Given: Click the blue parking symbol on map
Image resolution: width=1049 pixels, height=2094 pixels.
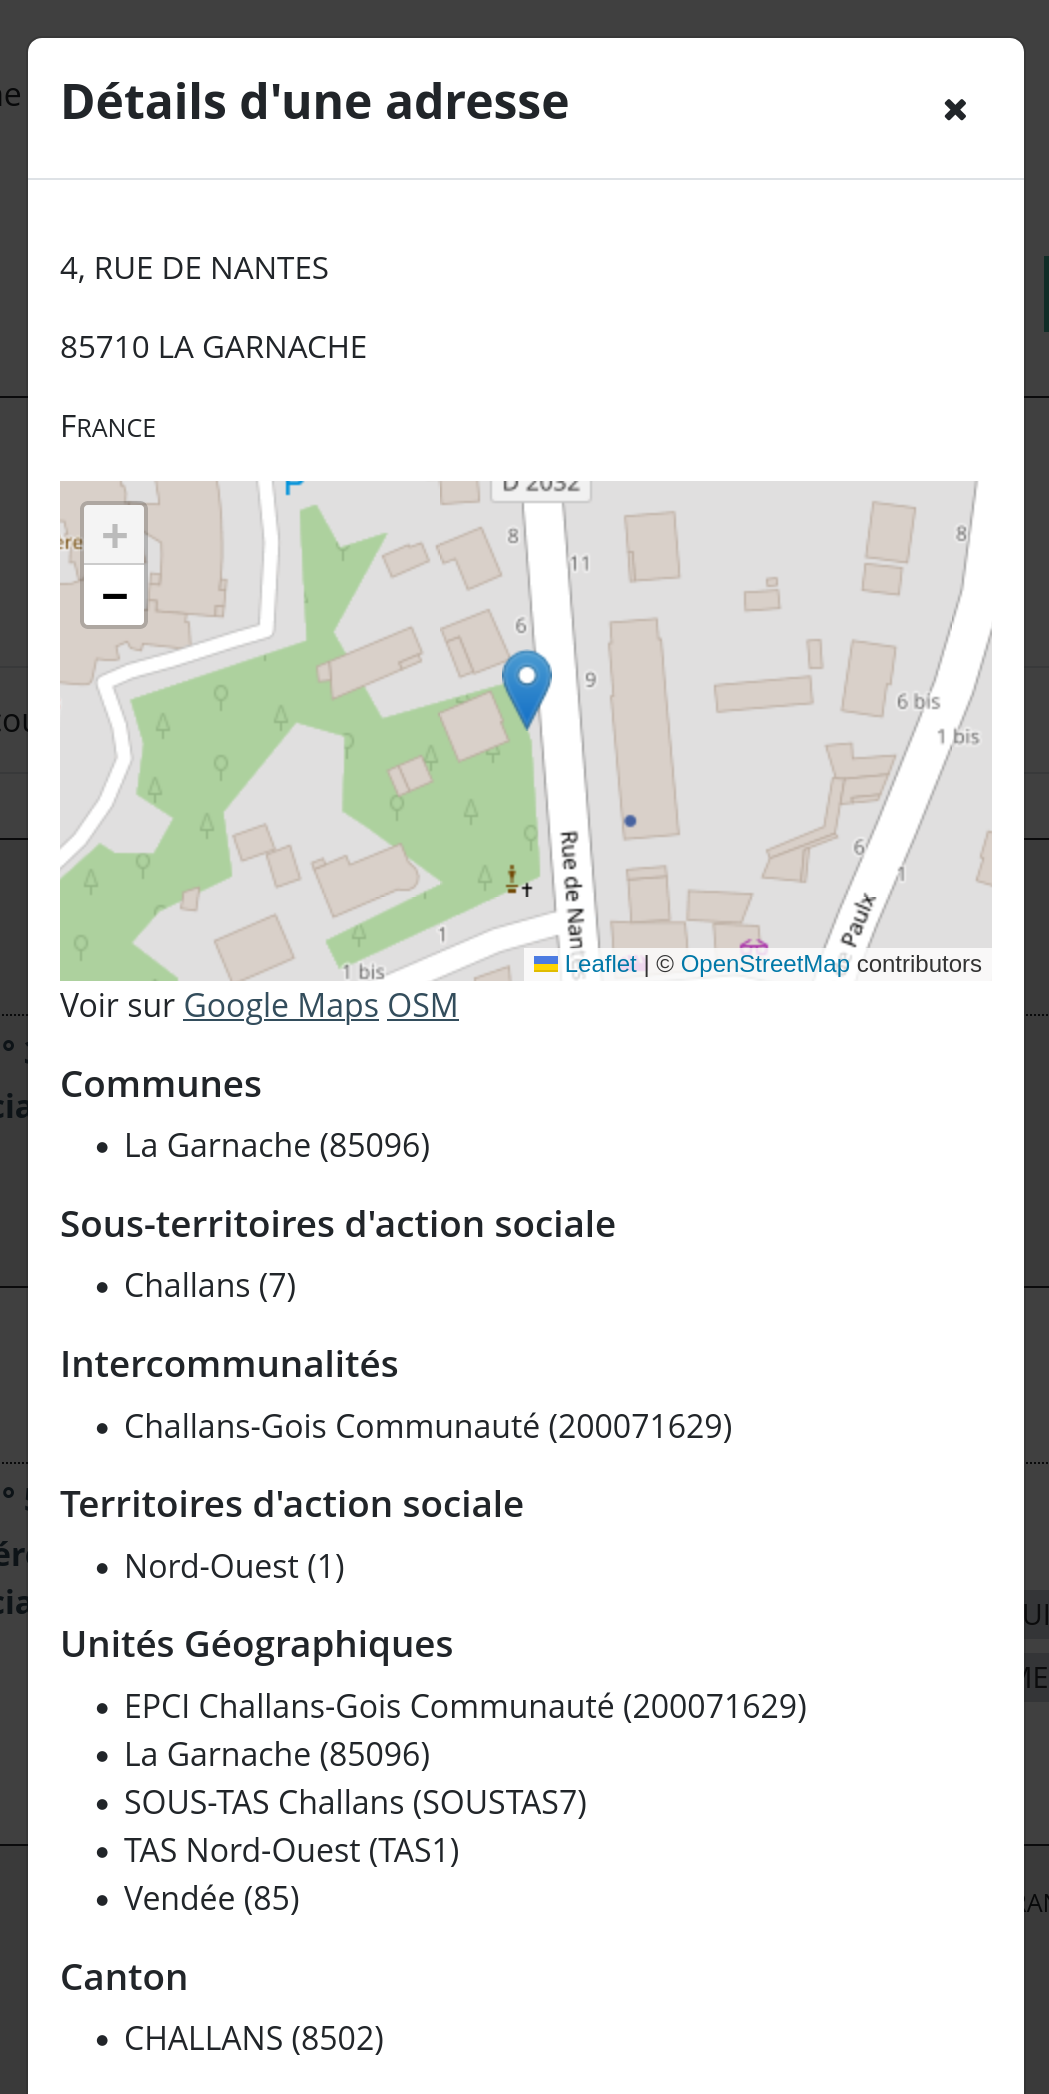Looking at the screenshot, I should (x=293, y=487).
